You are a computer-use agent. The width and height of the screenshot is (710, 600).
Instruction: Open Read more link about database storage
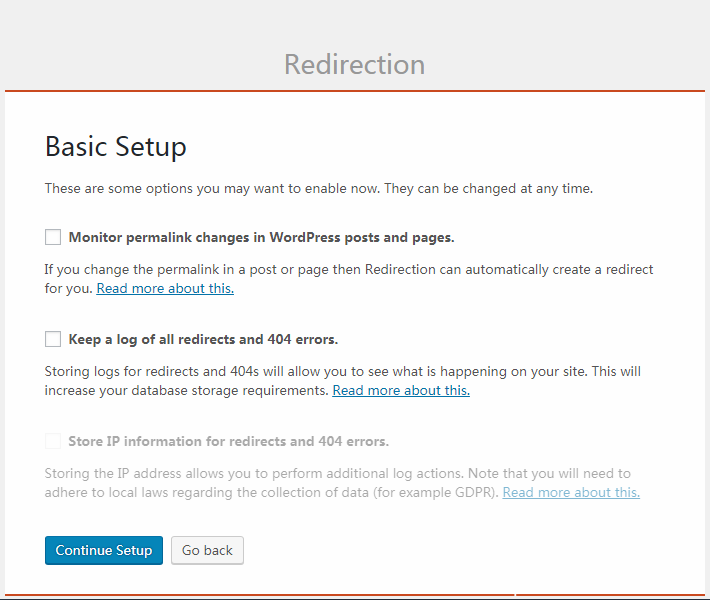[x=401, y=390]
